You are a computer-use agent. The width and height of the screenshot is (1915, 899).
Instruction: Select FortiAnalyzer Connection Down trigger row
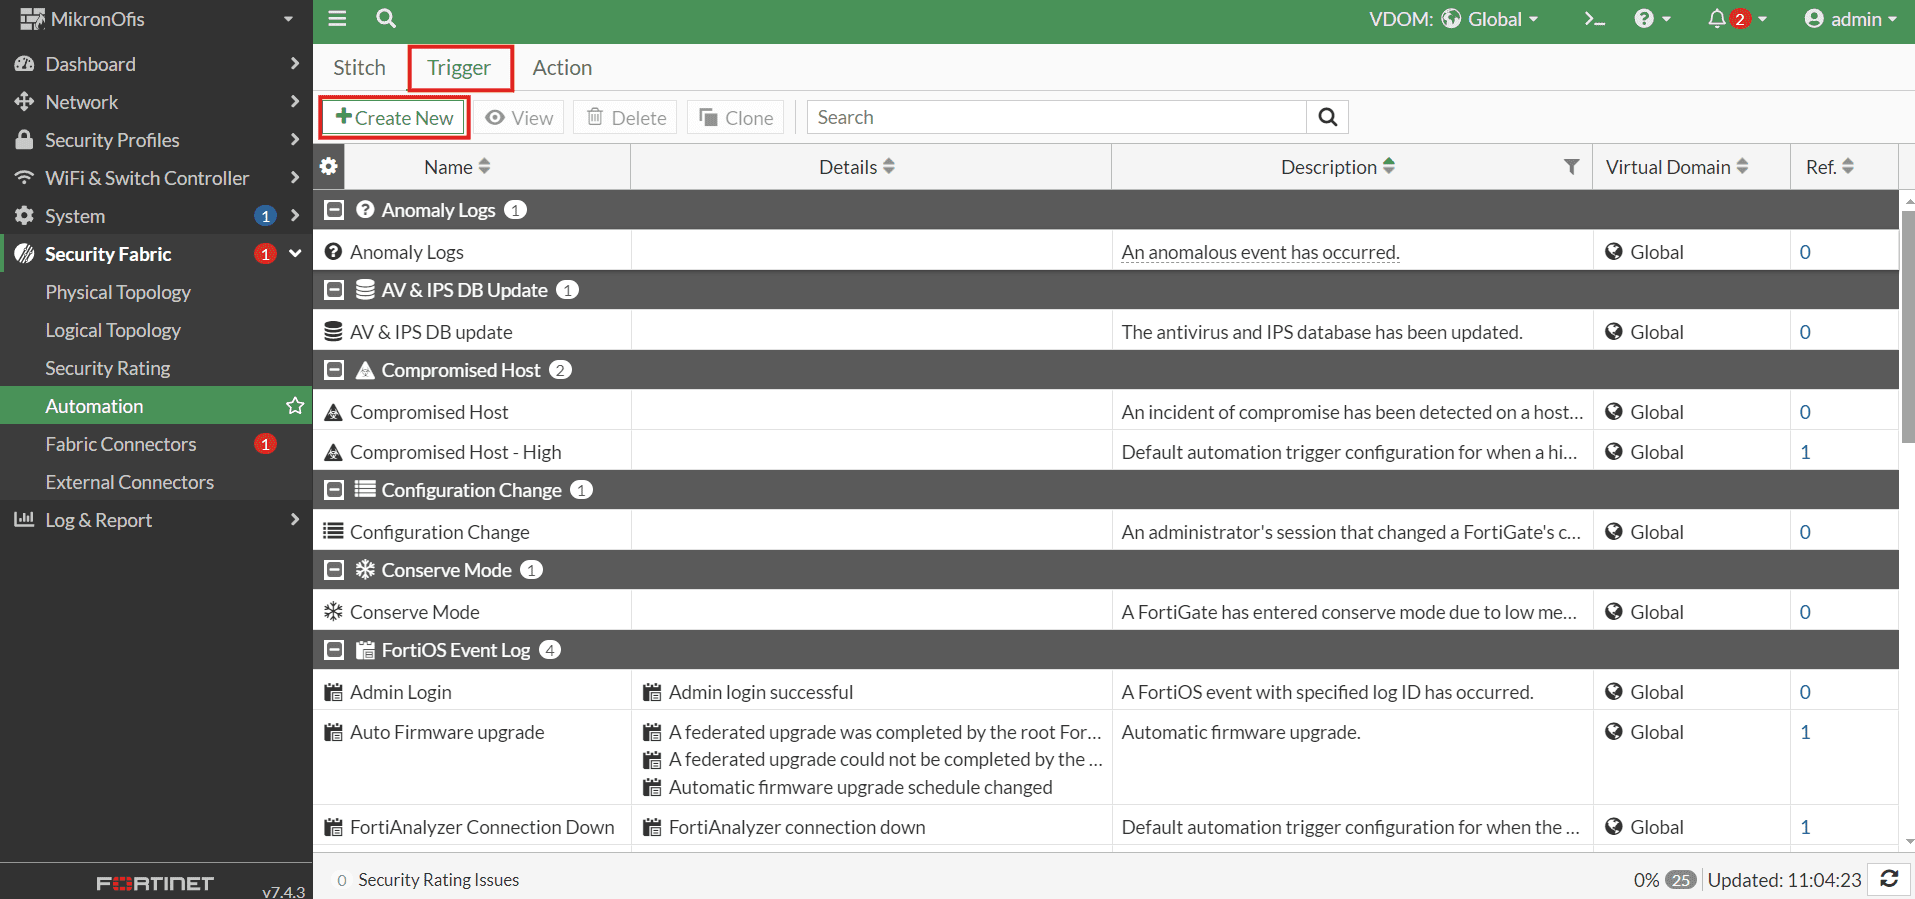coord(1105,827)
